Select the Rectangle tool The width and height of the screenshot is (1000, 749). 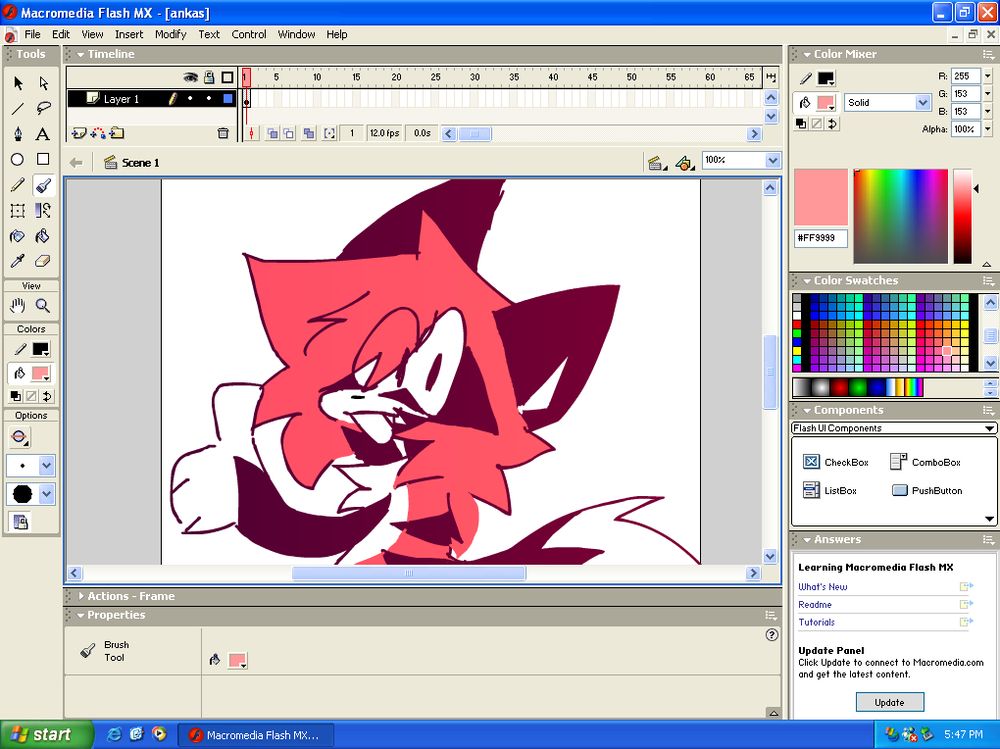[x=43, y=159]
